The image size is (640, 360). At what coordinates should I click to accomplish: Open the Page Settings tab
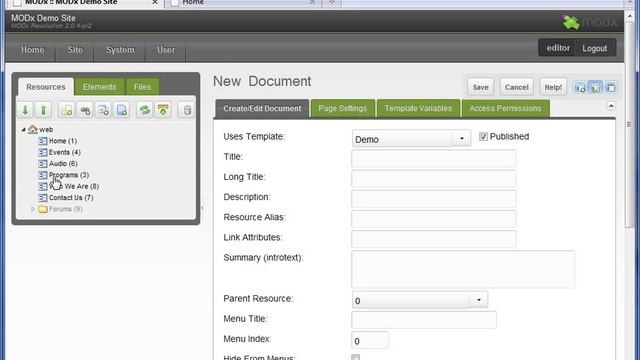342,109
